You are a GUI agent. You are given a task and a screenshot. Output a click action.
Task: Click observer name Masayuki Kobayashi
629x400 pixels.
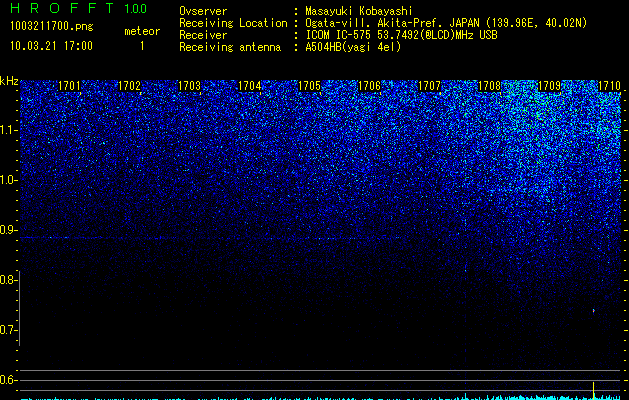pyautogui.click(x=359, y=11)
